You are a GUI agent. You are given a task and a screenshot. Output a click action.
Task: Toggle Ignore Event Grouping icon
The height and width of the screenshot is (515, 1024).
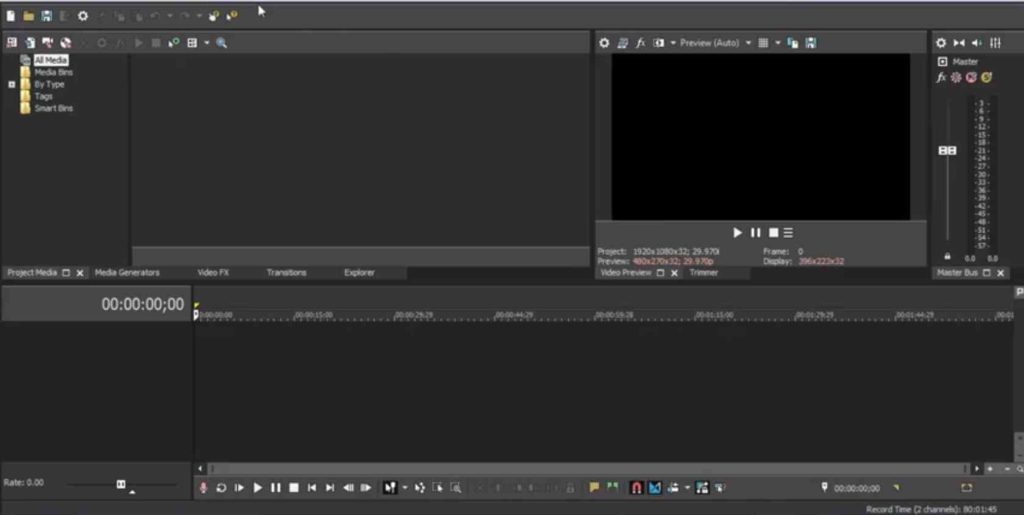point(720,488)
